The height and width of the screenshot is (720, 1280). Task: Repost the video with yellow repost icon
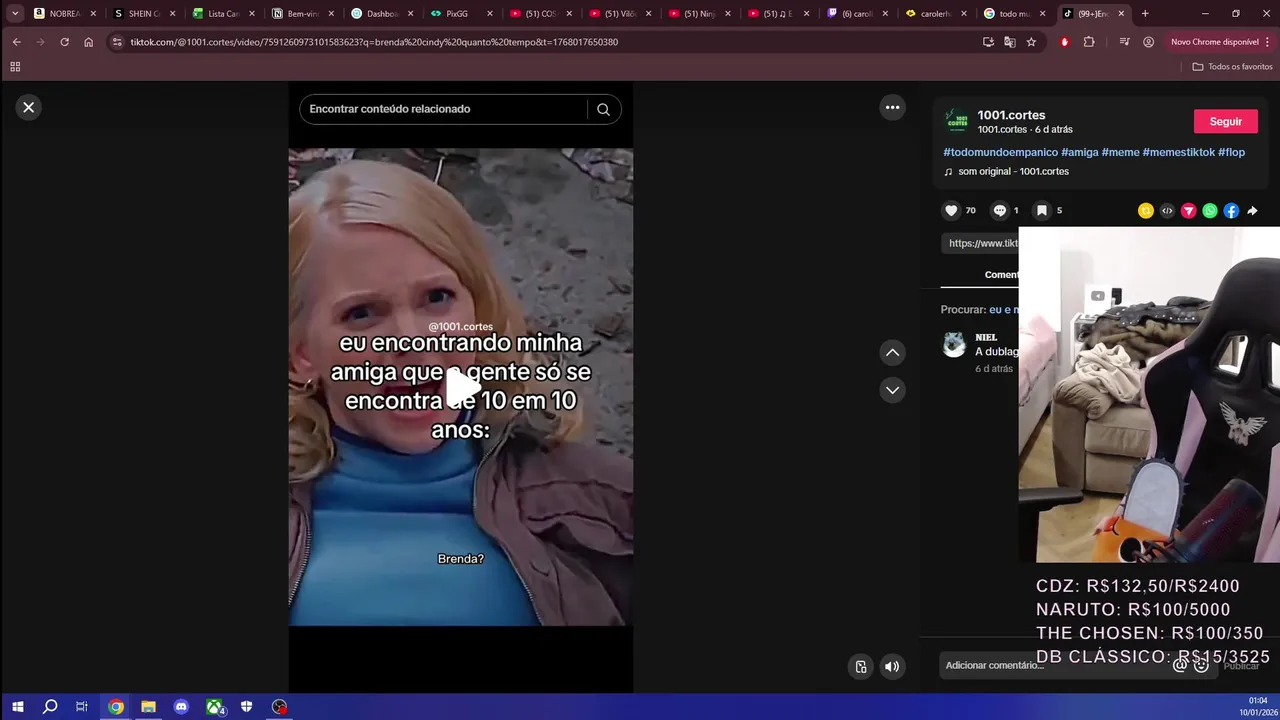[x=1146, y=210]
